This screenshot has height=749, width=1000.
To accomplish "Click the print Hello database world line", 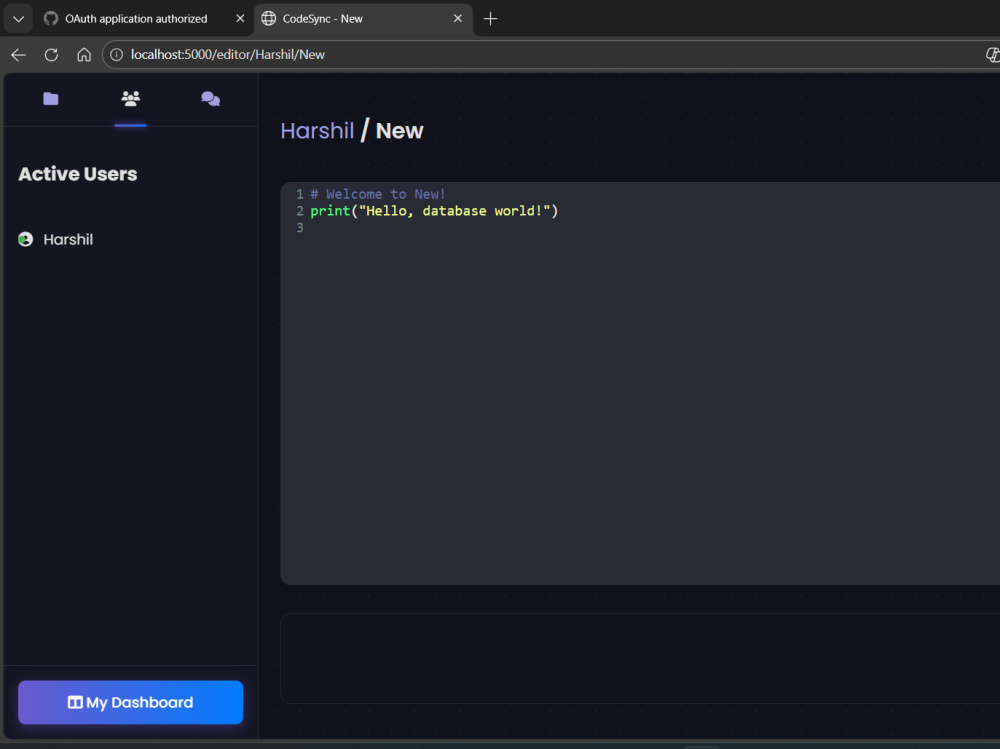I will tap(434, 211).
